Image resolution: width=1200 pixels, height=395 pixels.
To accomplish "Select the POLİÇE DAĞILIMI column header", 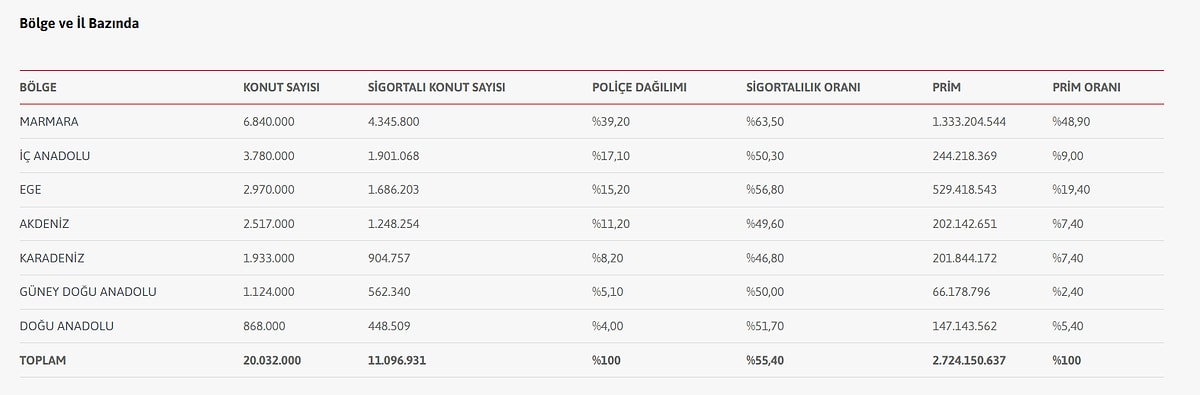I will pyautogui.click(x=639, y=88).
